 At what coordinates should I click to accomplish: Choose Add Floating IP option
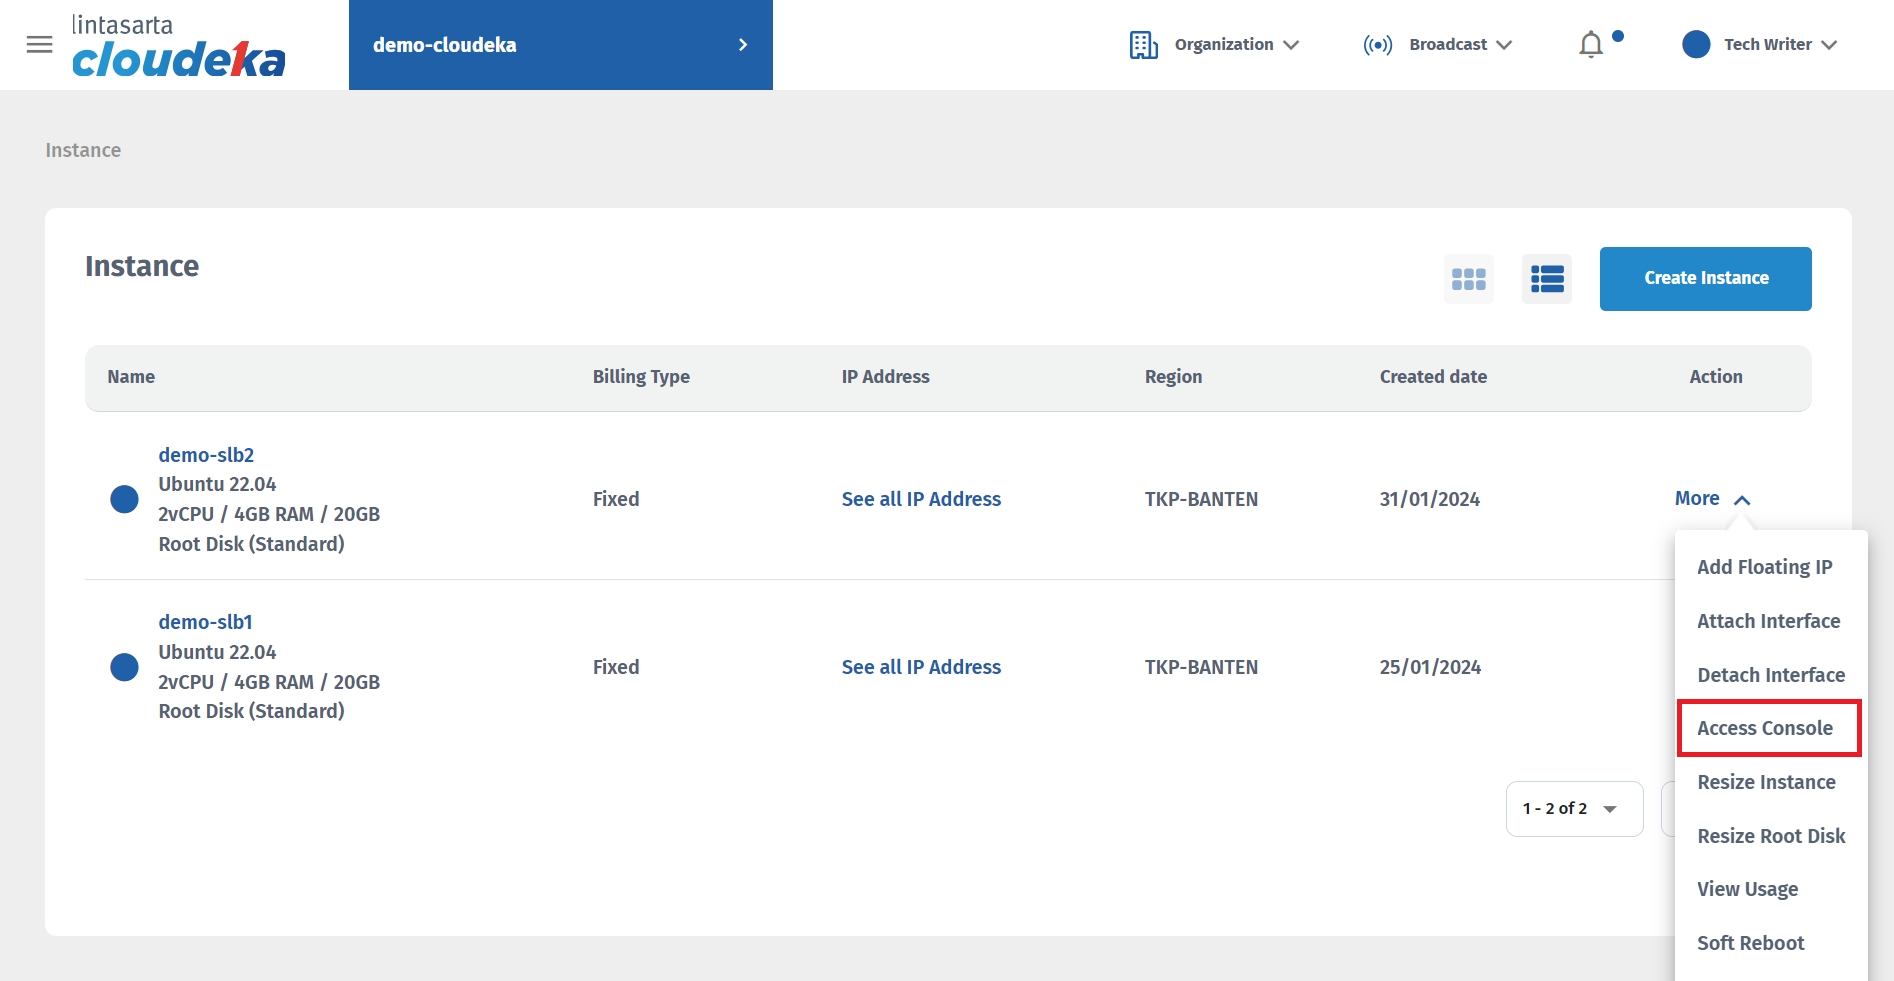click(1765, 567)
